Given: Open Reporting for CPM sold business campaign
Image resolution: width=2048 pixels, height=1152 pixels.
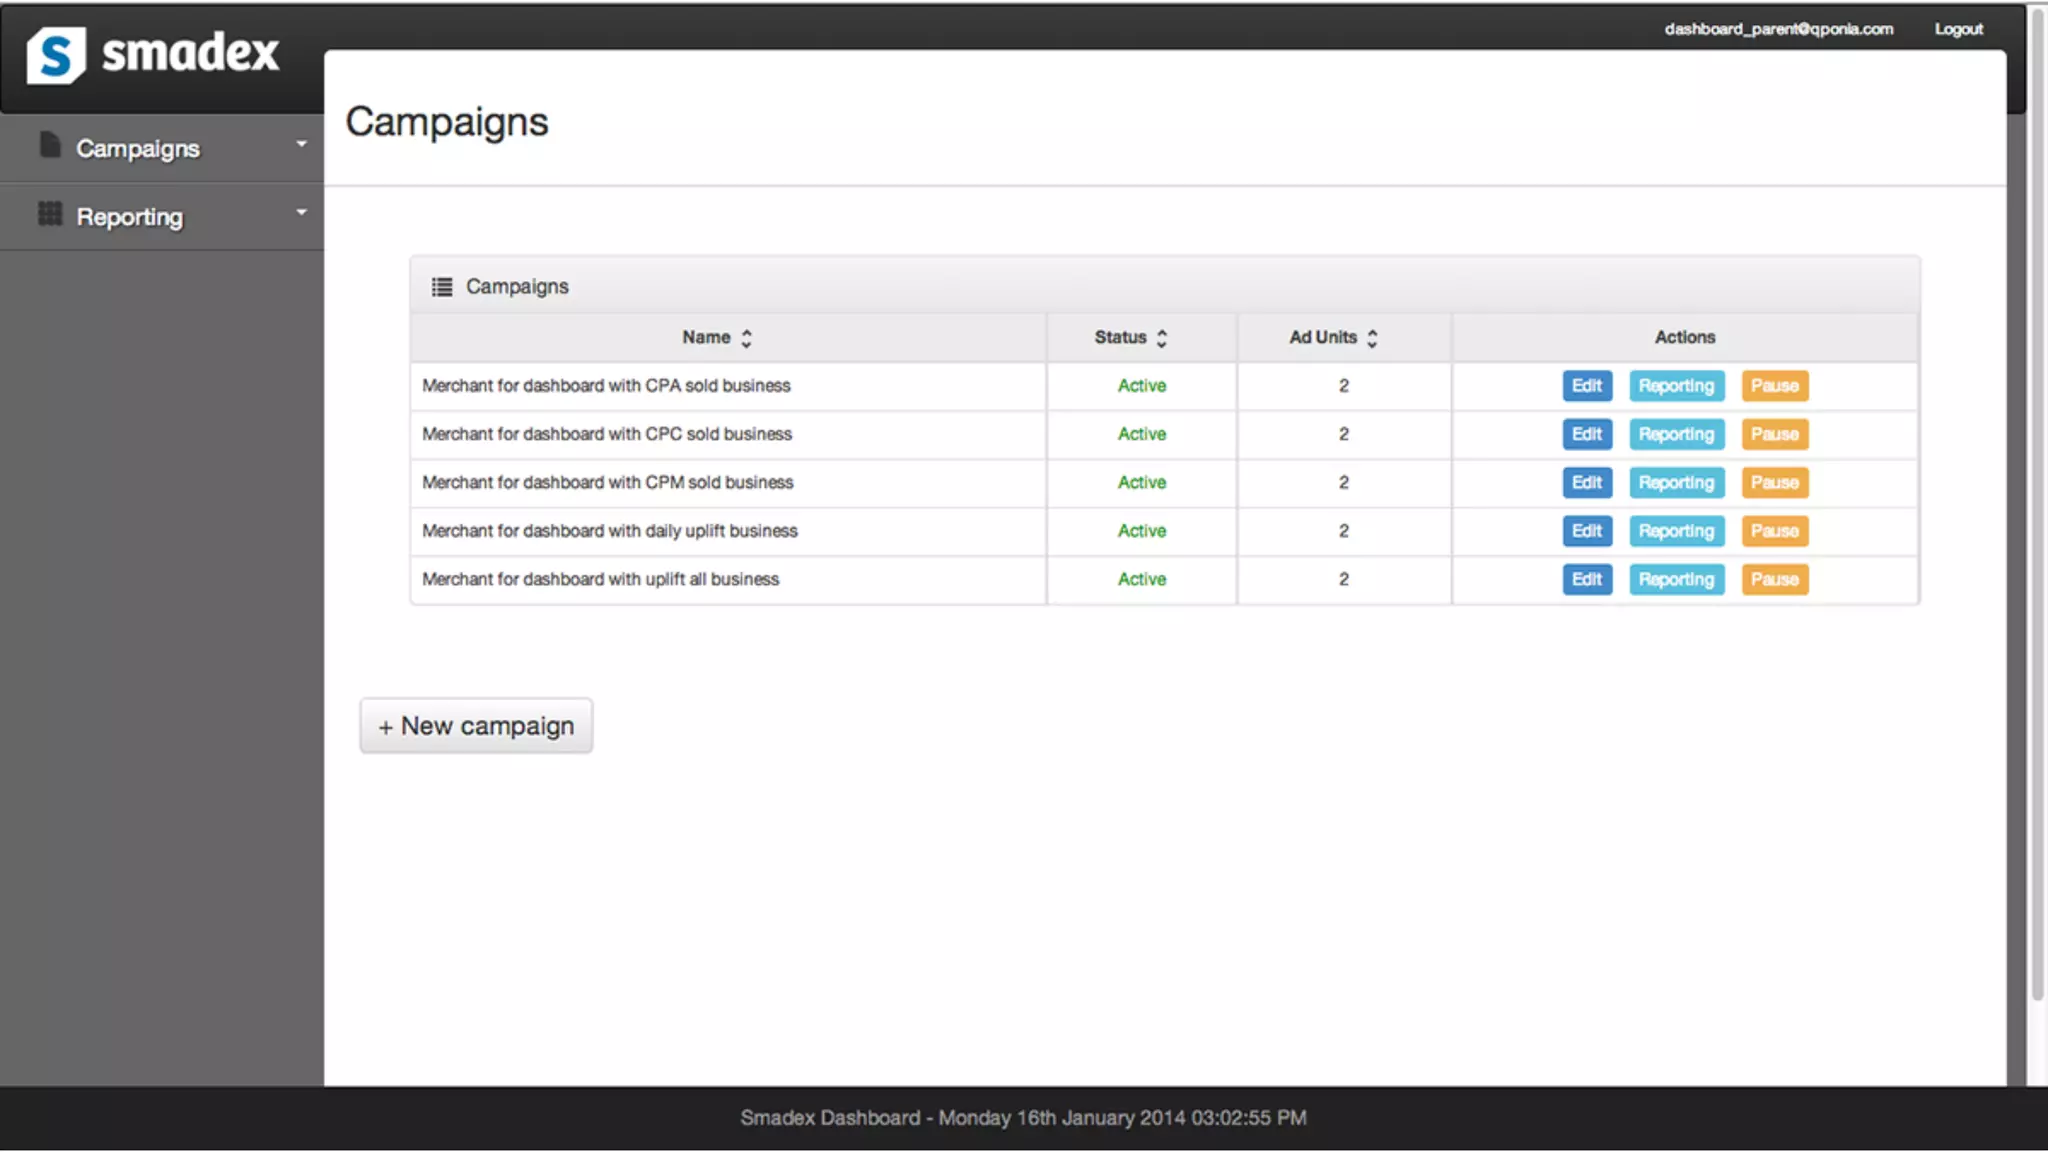Looking at the screenshot, I should pos(1676,483).
